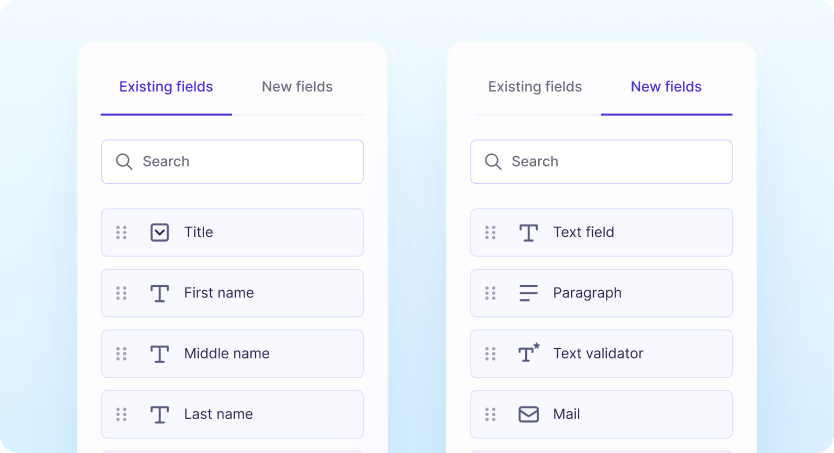Click the dropdown icon beside Title
This screenshot has width=834, height=453.
(x=159, y=232)
